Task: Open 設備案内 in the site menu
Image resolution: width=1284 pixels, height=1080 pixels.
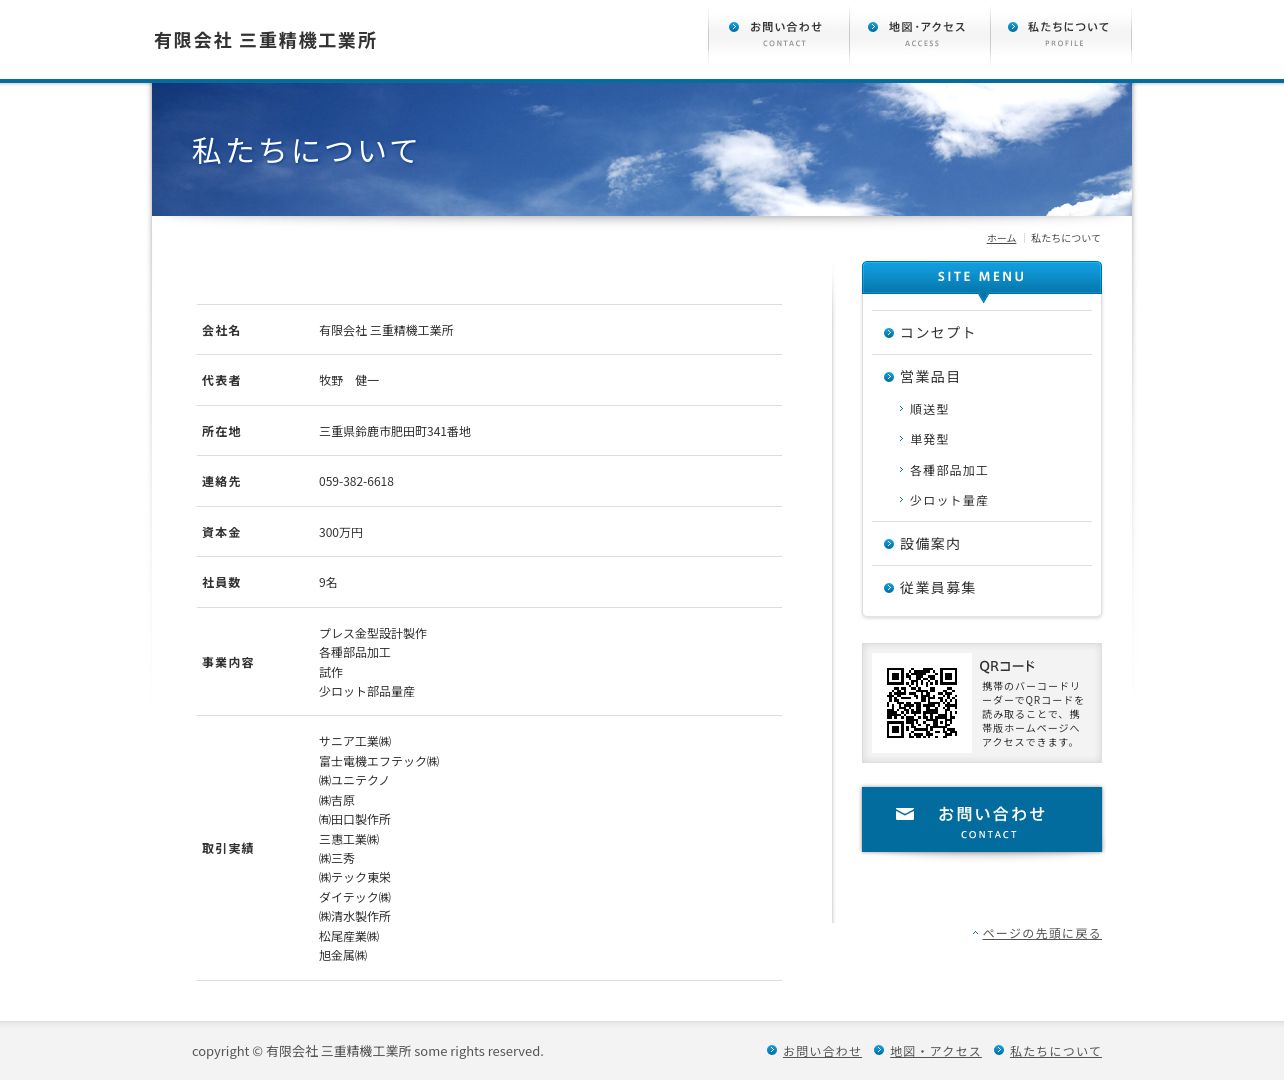Action: (x=930, y=544)
